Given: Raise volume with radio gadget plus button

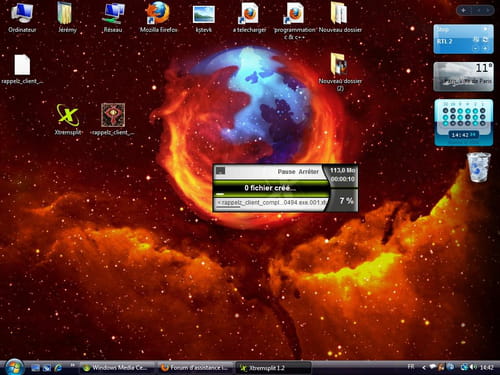Looking at the screenshot, I should pyautogui.click(x=485, y=48).
